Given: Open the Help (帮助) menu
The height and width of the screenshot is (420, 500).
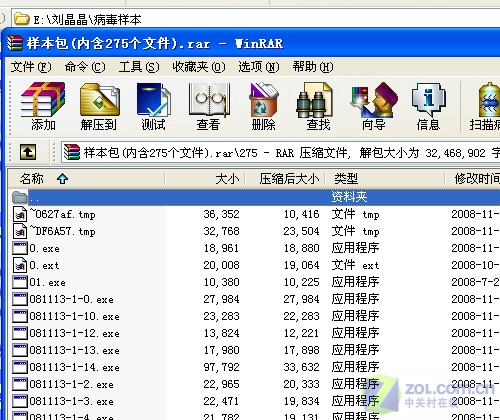Looking at the screenshot, I should tap(313, 67).
